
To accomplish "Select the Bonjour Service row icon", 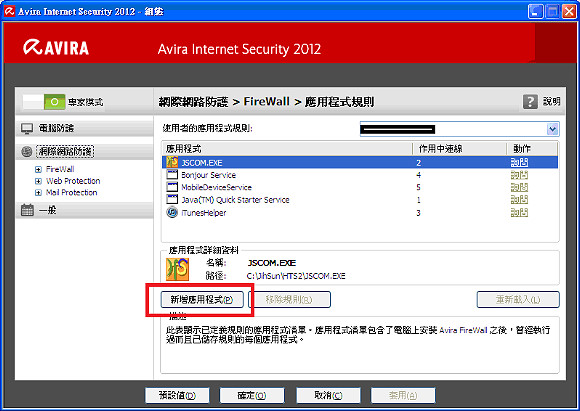I will (x=172, y=175).
